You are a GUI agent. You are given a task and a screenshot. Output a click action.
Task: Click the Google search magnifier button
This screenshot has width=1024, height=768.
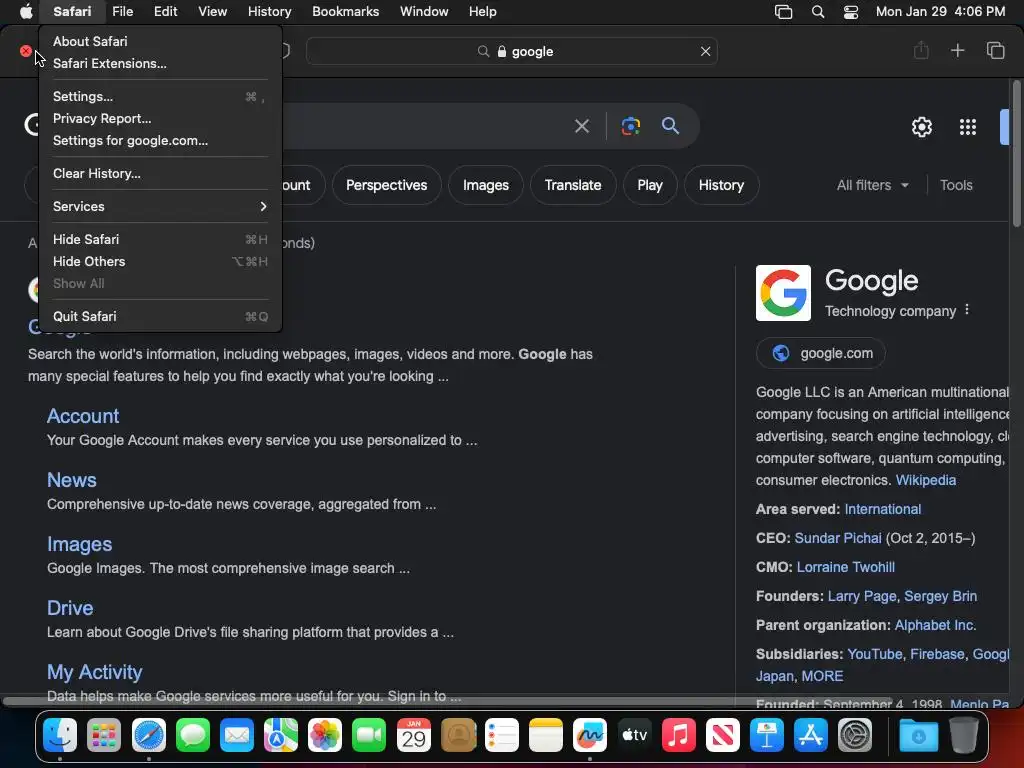point(670,125)
